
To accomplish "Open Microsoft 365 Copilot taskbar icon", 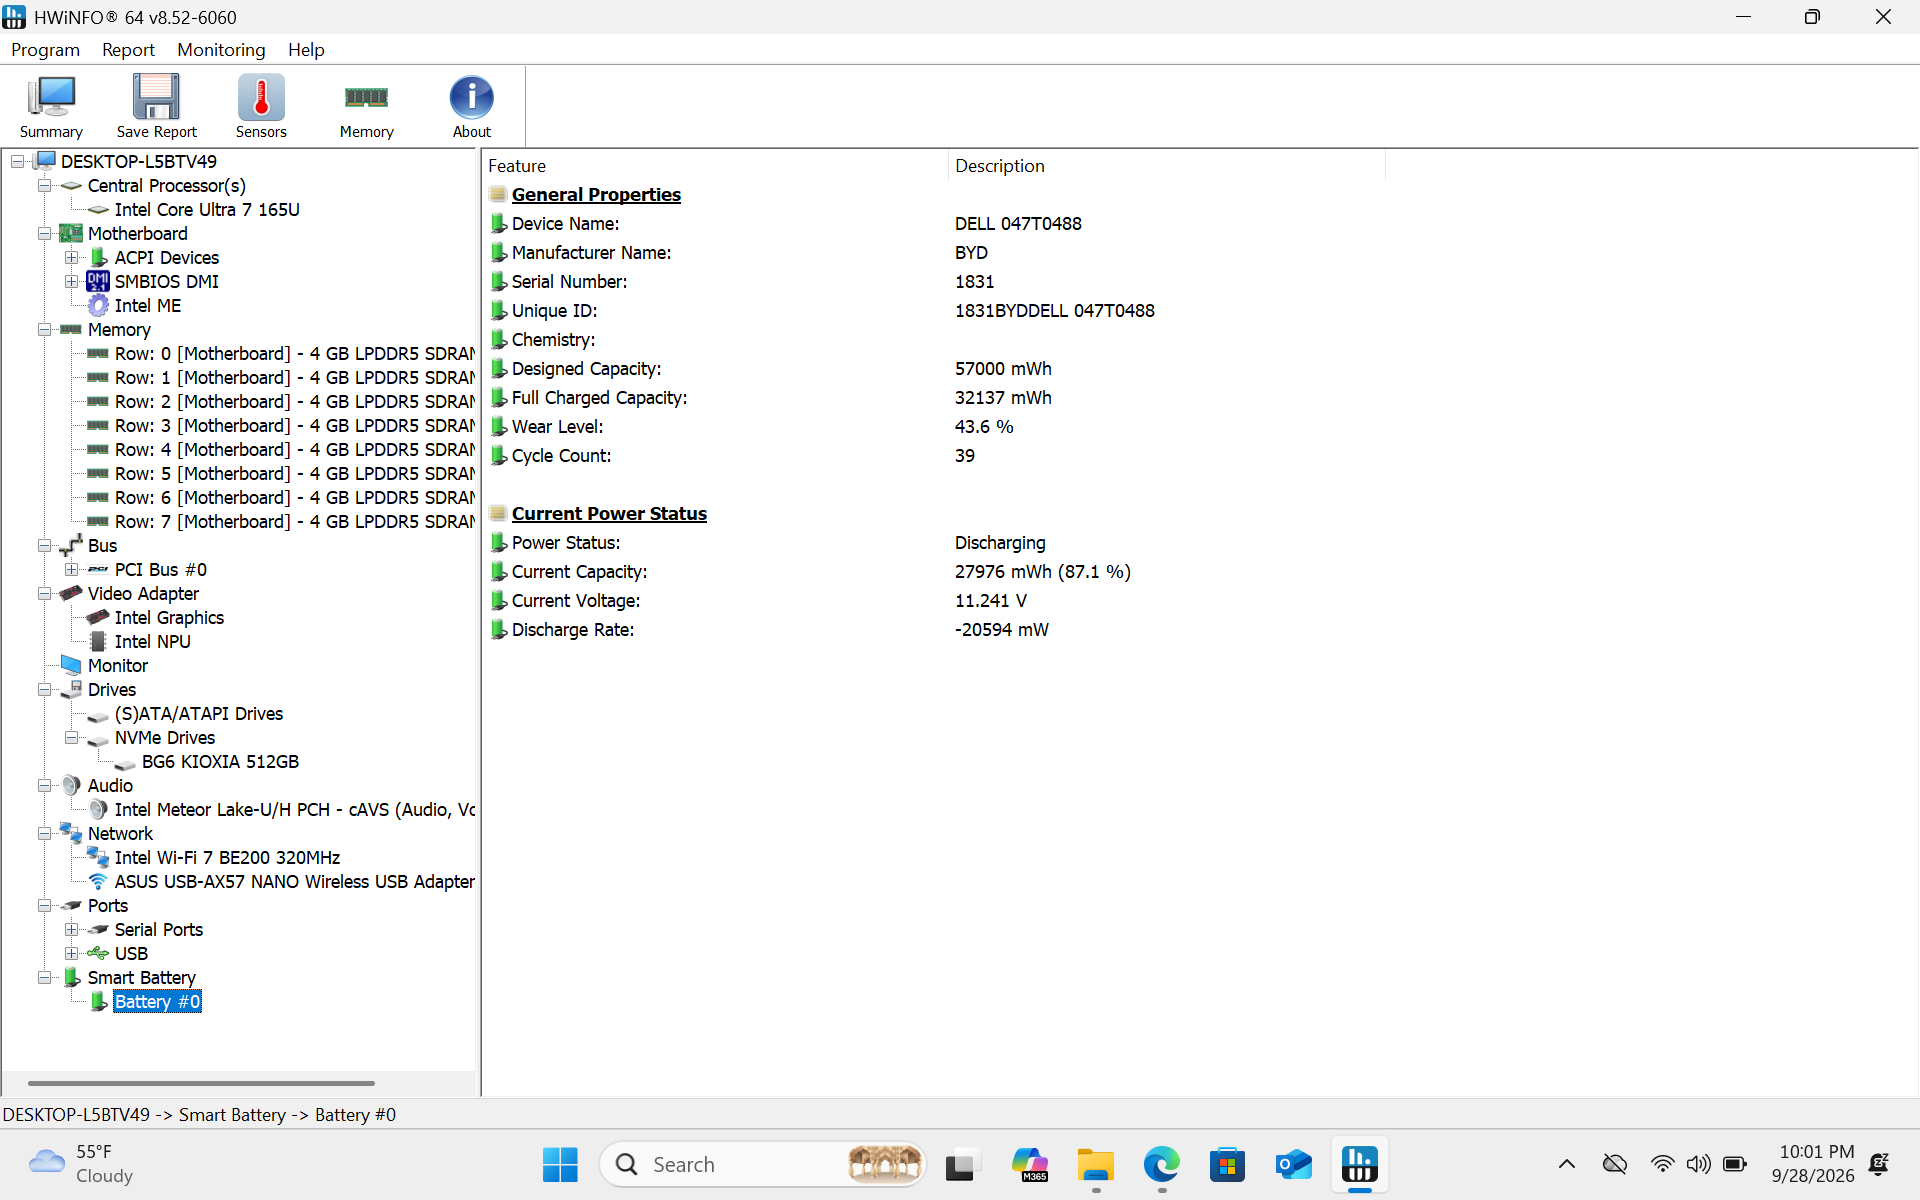I will [x=1029, y=1165].
